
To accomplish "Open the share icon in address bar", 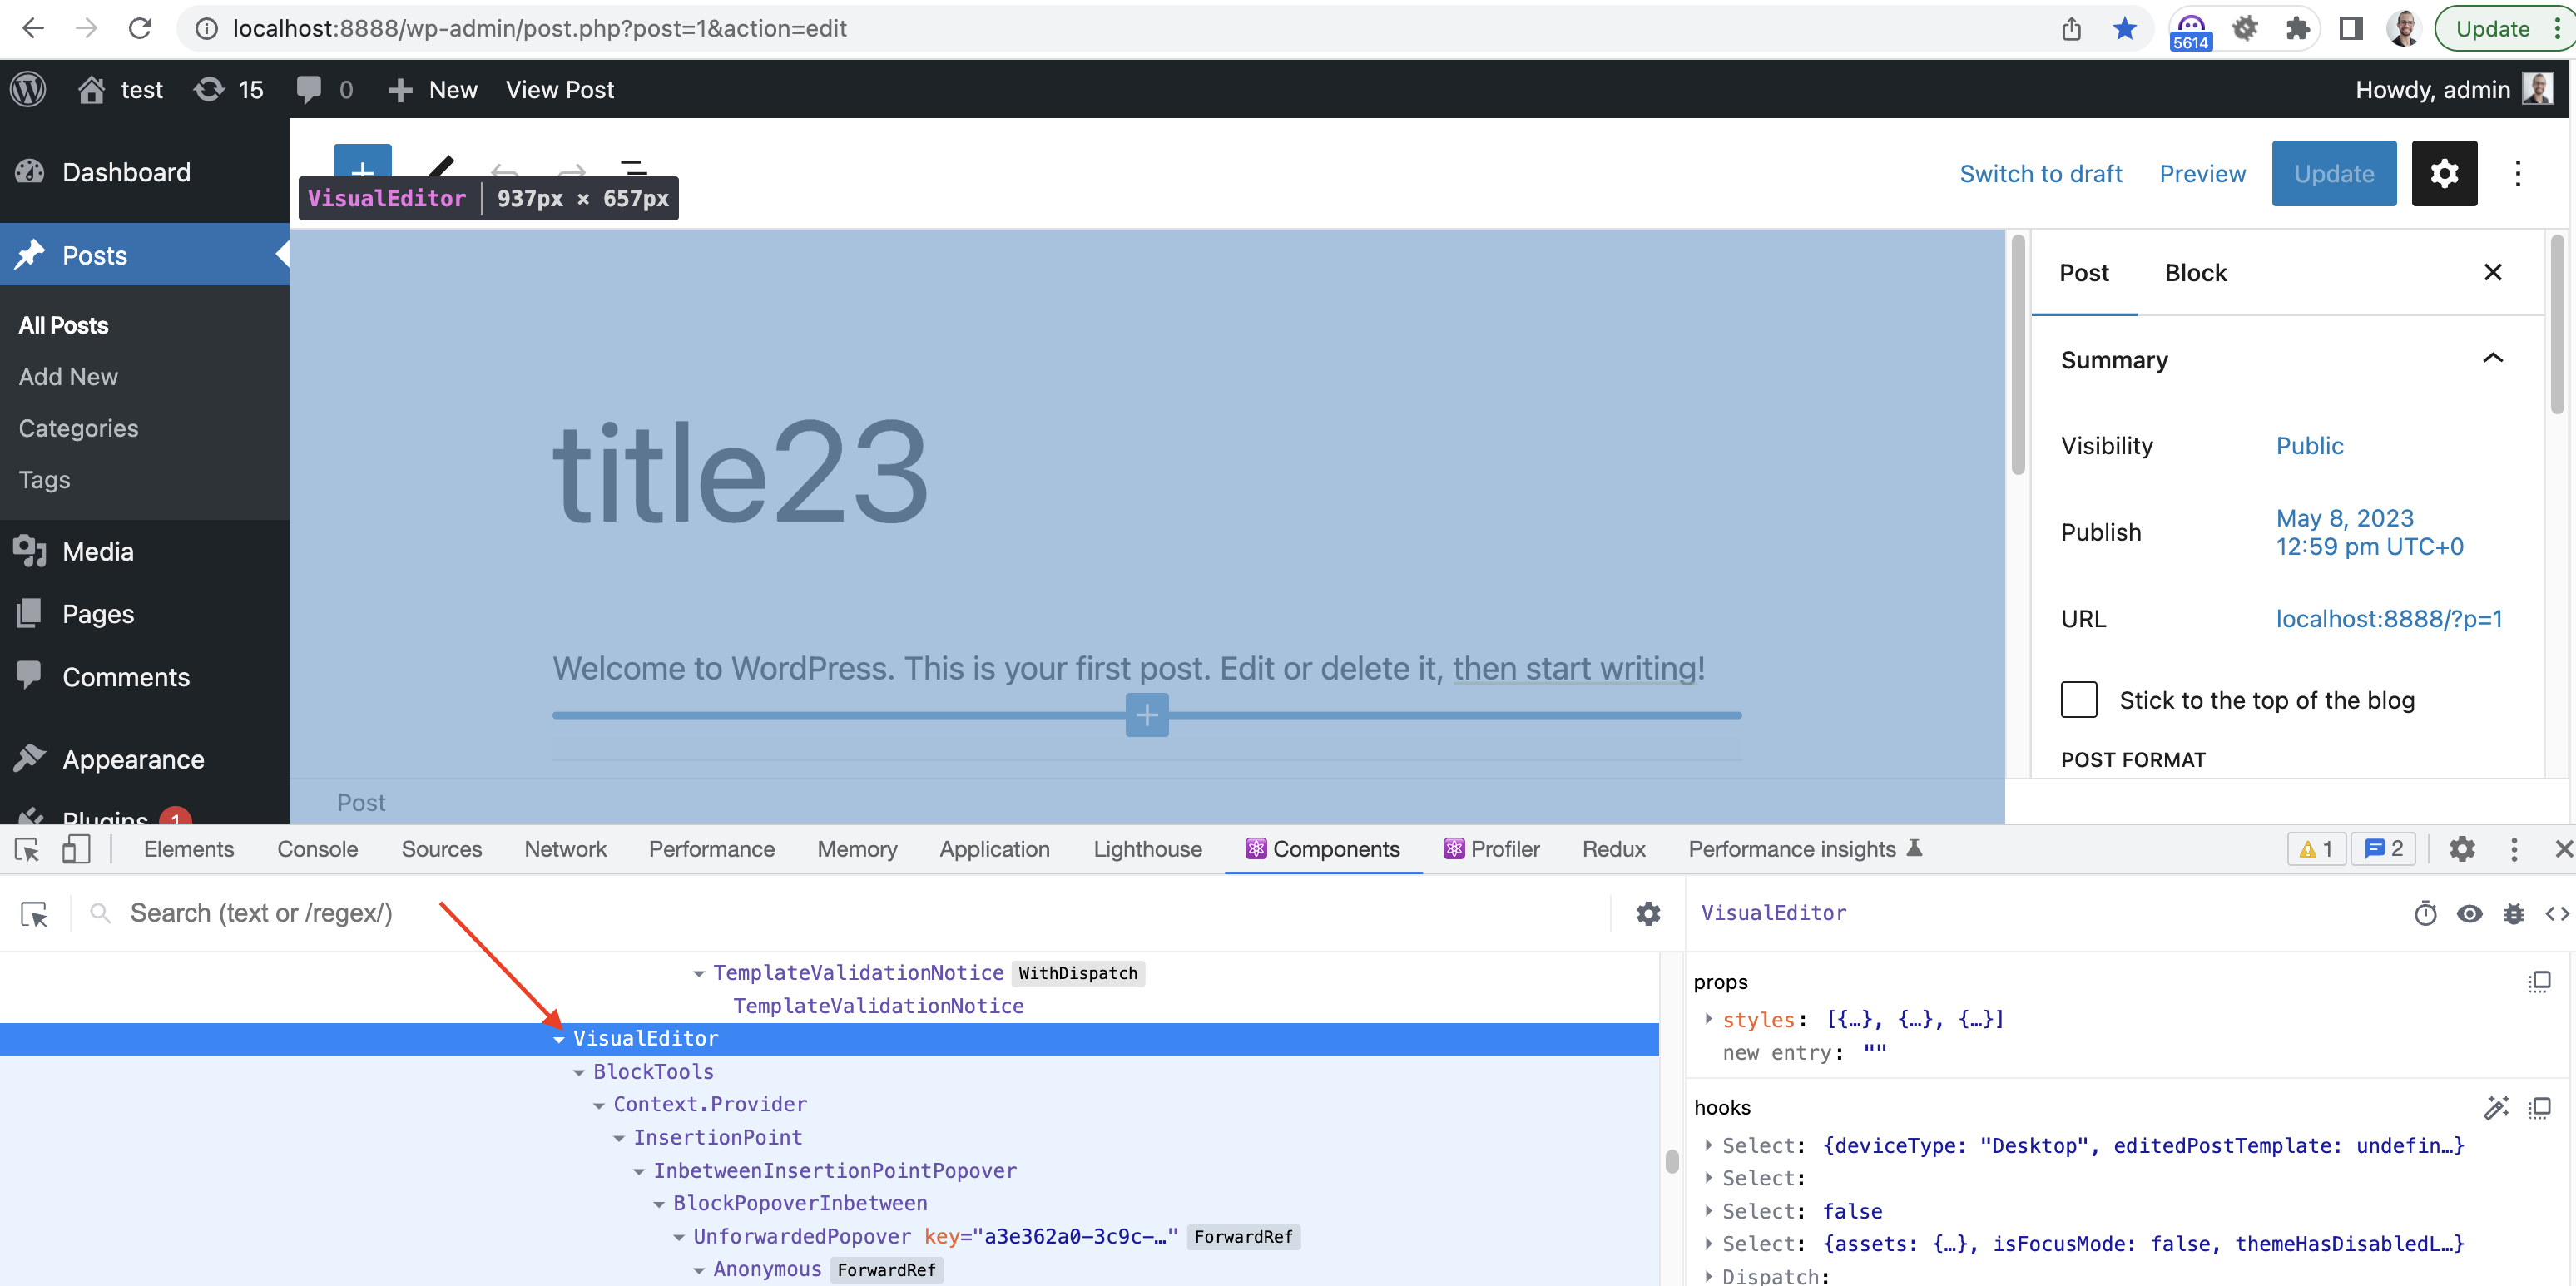I will (x=2071, y=28).
